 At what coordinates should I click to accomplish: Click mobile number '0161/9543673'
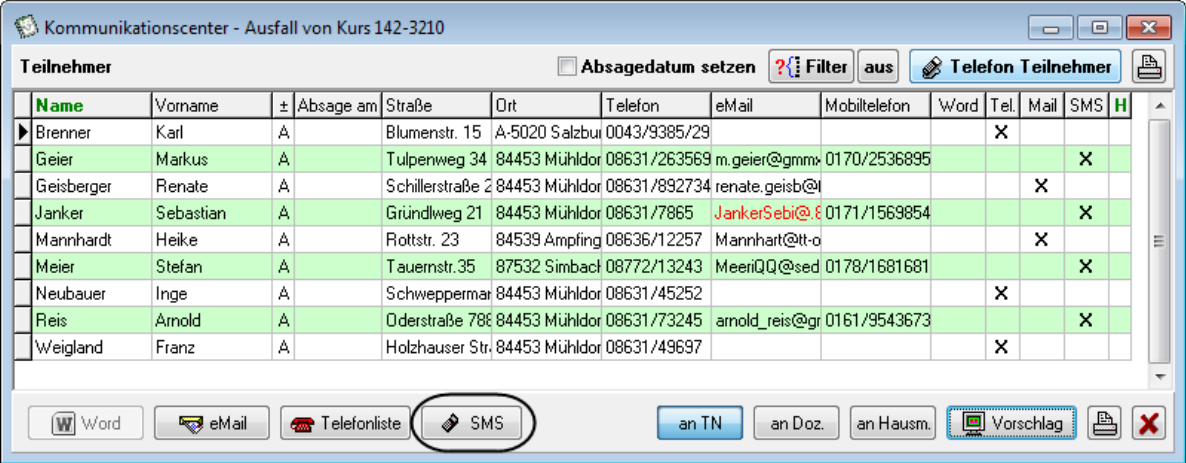coord(876,320)
